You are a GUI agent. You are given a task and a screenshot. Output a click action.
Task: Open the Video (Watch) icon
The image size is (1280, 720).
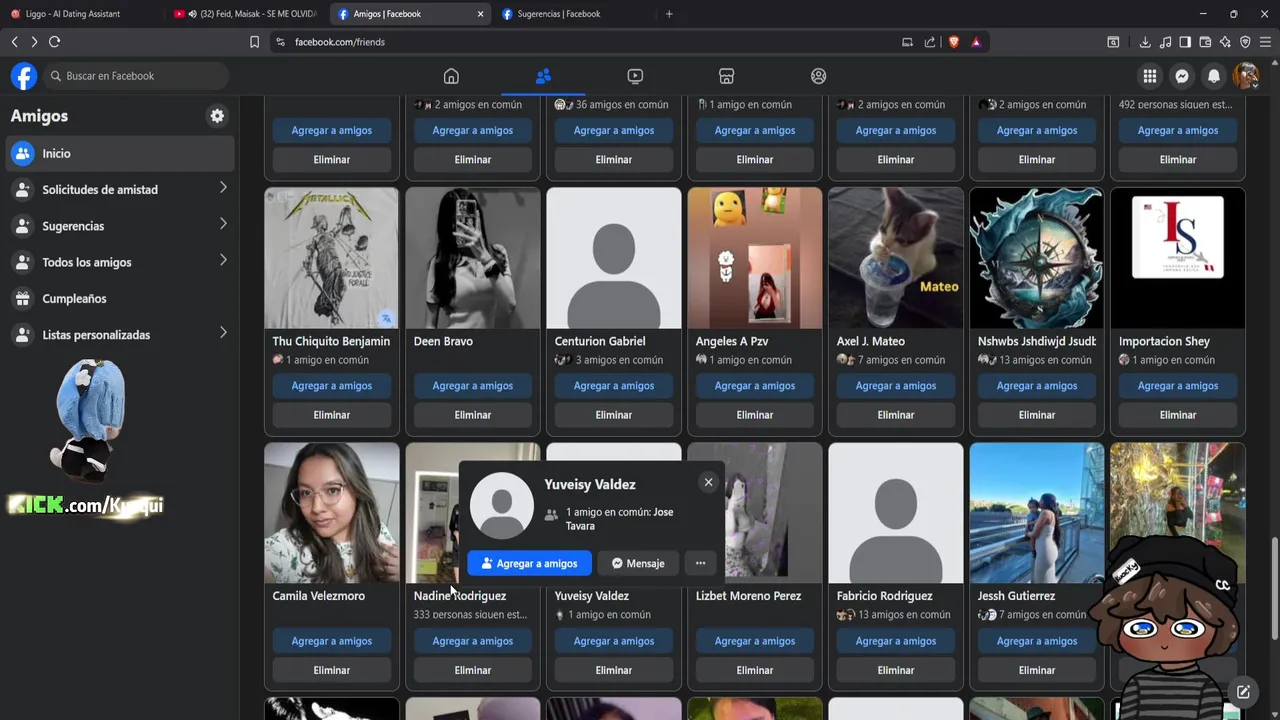(x=635, y=76)
